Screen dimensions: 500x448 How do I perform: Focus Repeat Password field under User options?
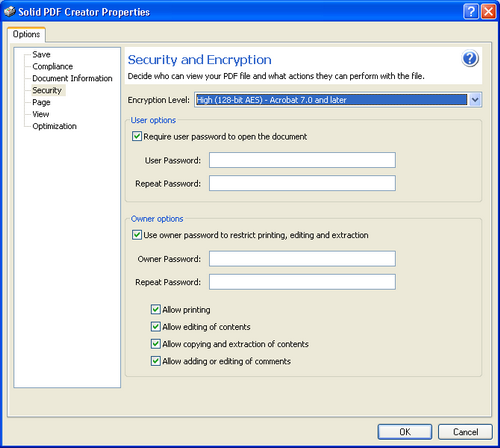point(302,183)
